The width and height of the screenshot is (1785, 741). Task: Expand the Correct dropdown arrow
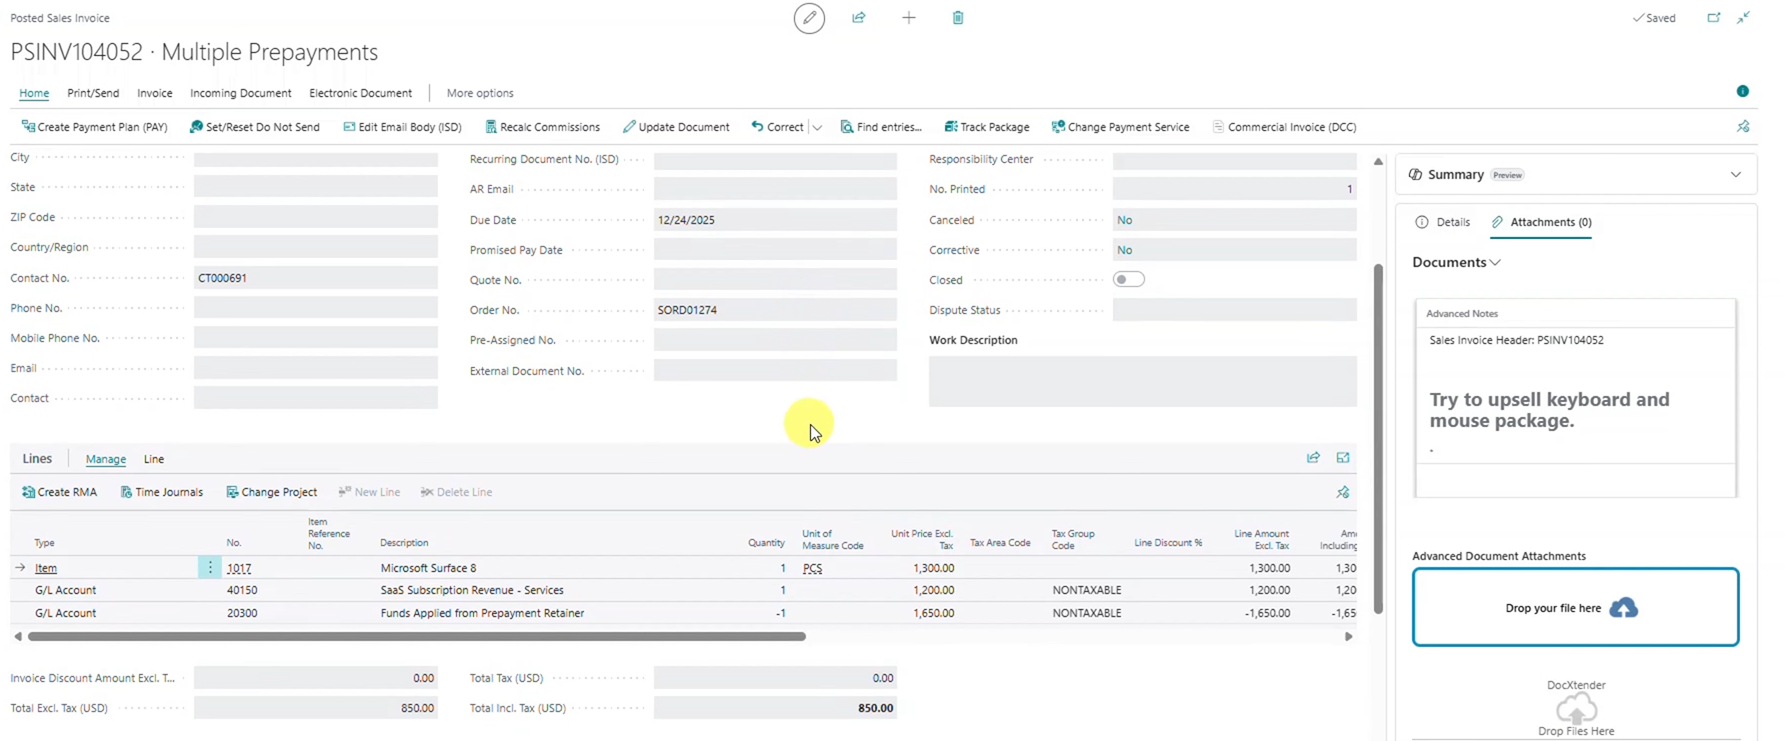(817, 128)
